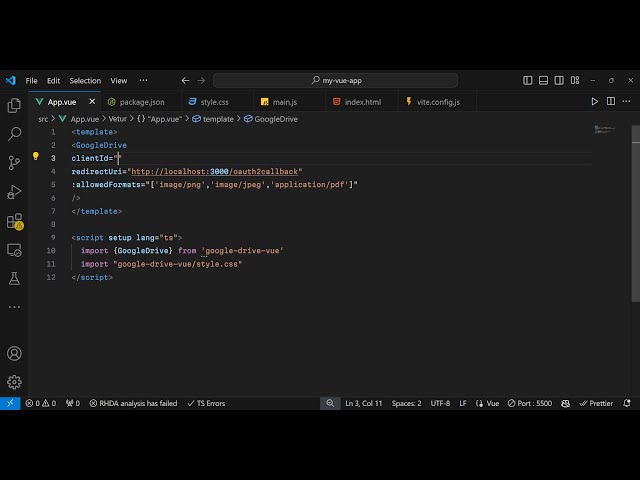This screenshot has width=640, height=480.
Task: Open the Manage gear icon
Action: (x=14, y=381)
